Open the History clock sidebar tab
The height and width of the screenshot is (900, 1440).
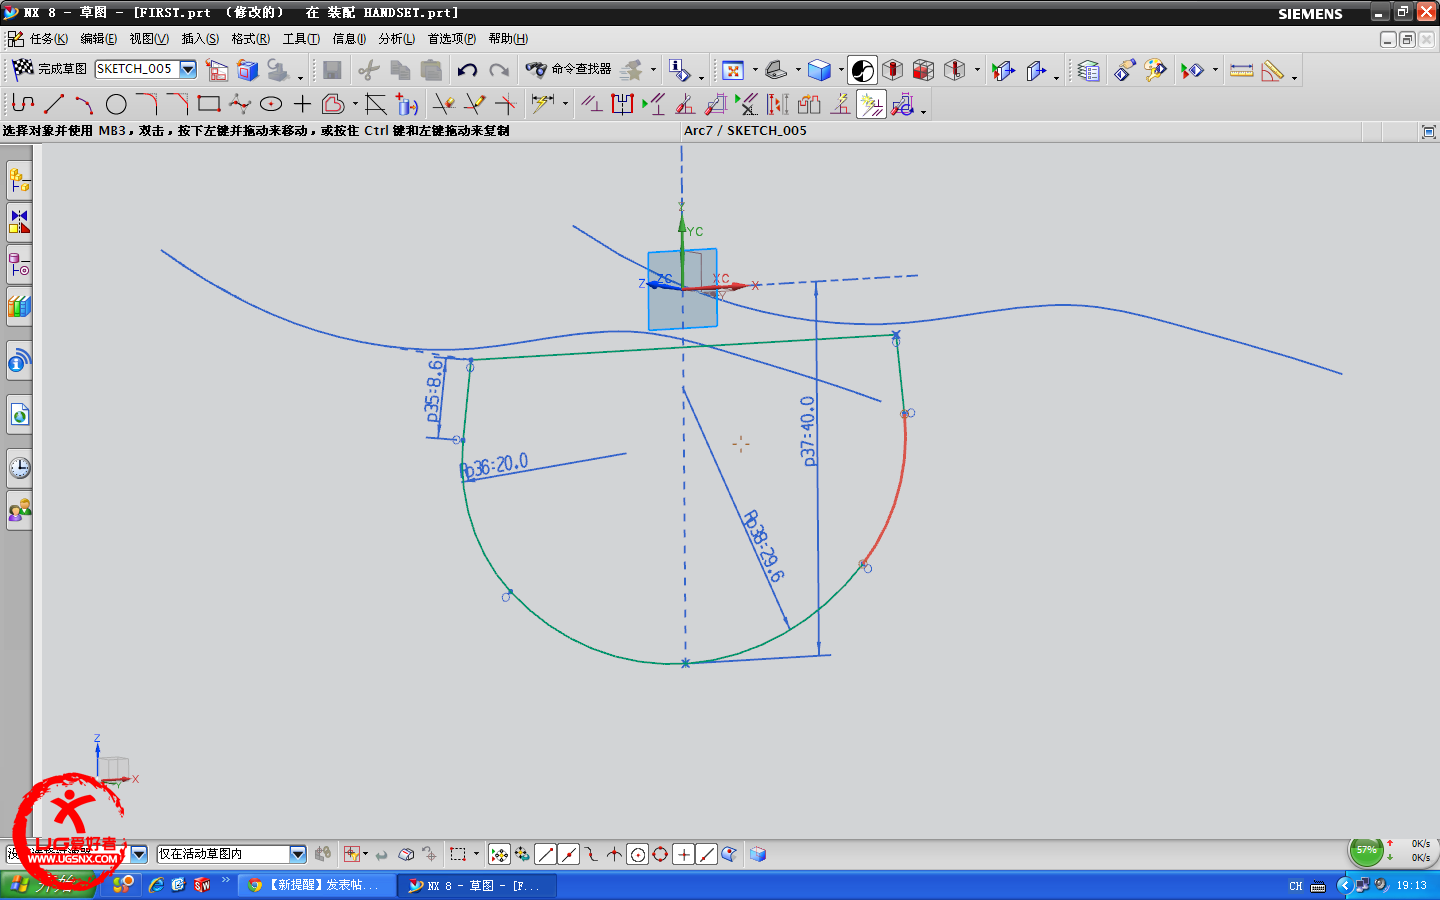pyautogui.click(x=19, y=468)
